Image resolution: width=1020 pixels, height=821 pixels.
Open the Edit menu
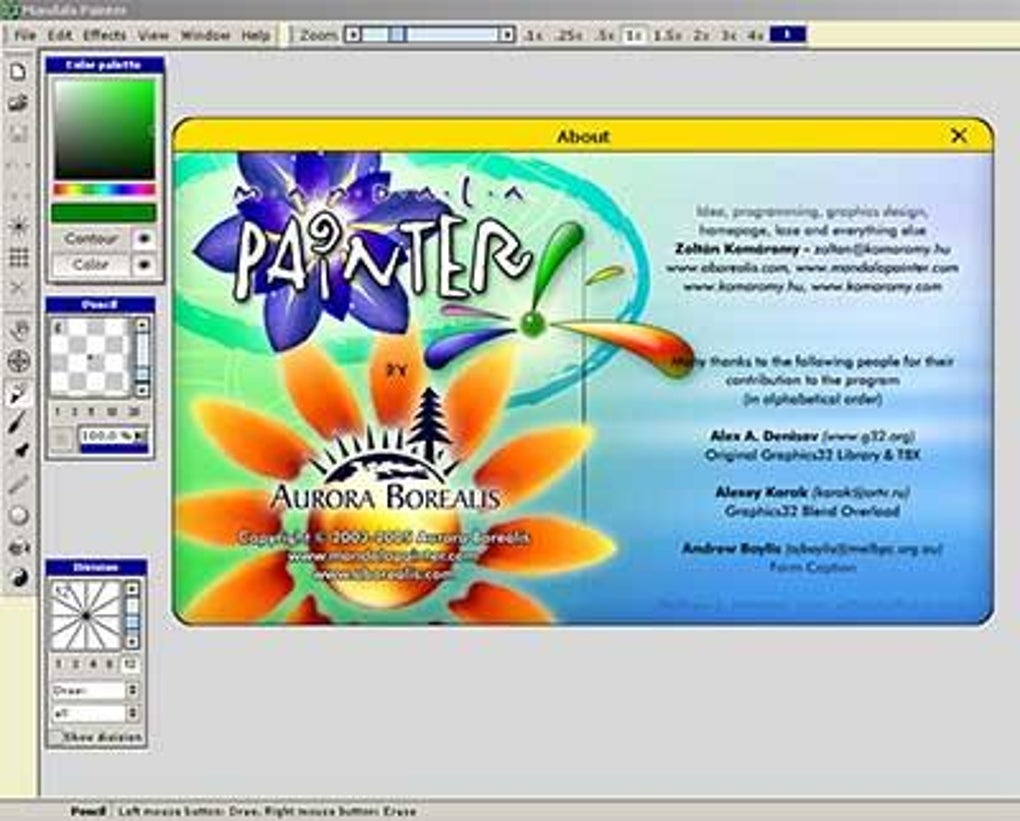tap(60, 35)
